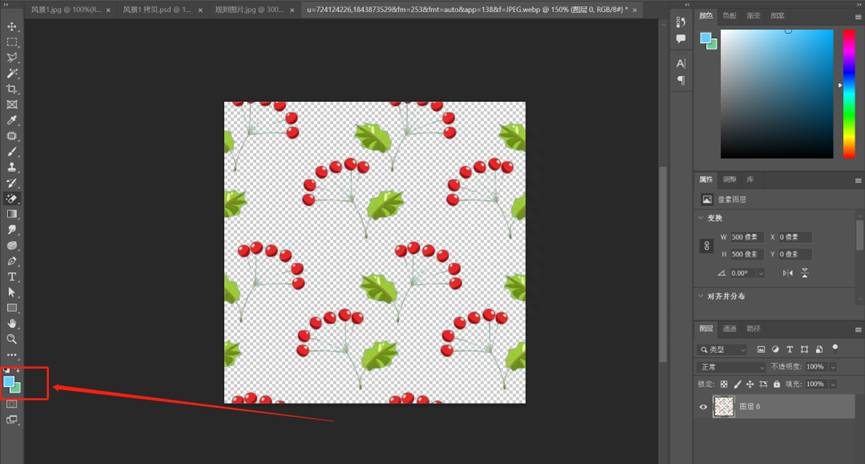Click the width W input field
This screenshot has width=865, height=464.
pos(747,237)
